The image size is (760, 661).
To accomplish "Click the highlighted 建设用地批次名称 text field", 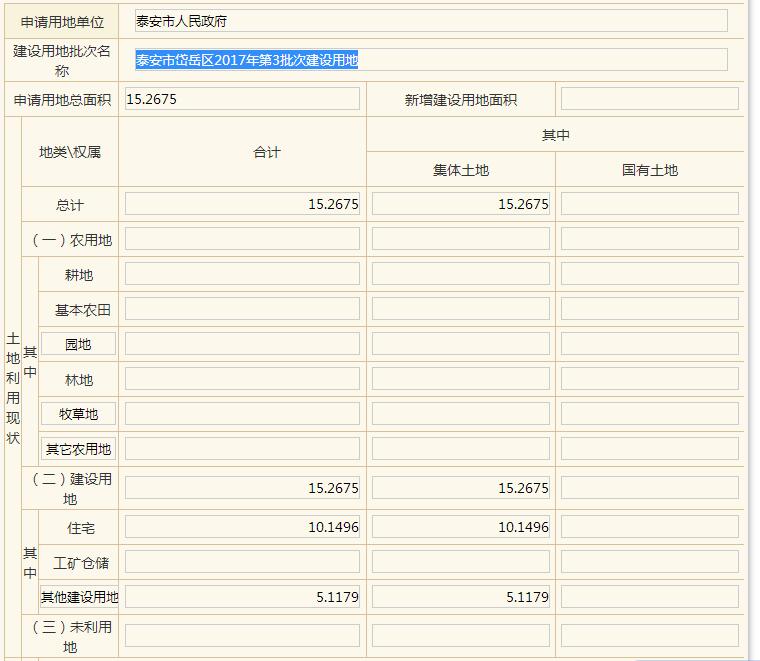I will click(430, 60).
